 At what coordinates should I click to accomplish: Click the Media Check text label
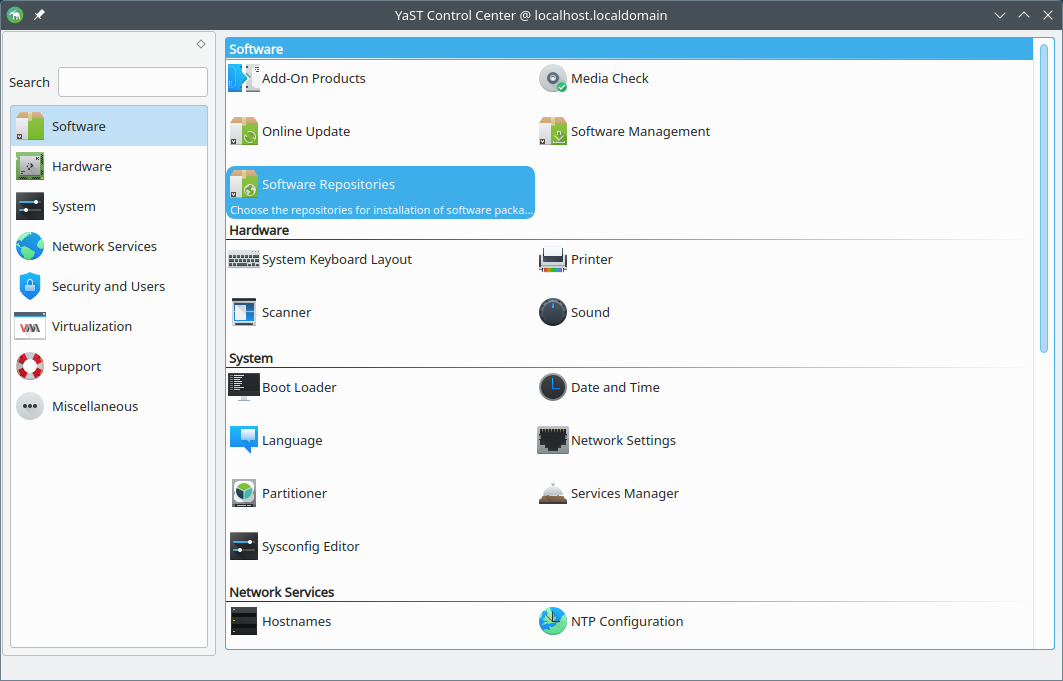pyautogui.click(x=609, y=79)
